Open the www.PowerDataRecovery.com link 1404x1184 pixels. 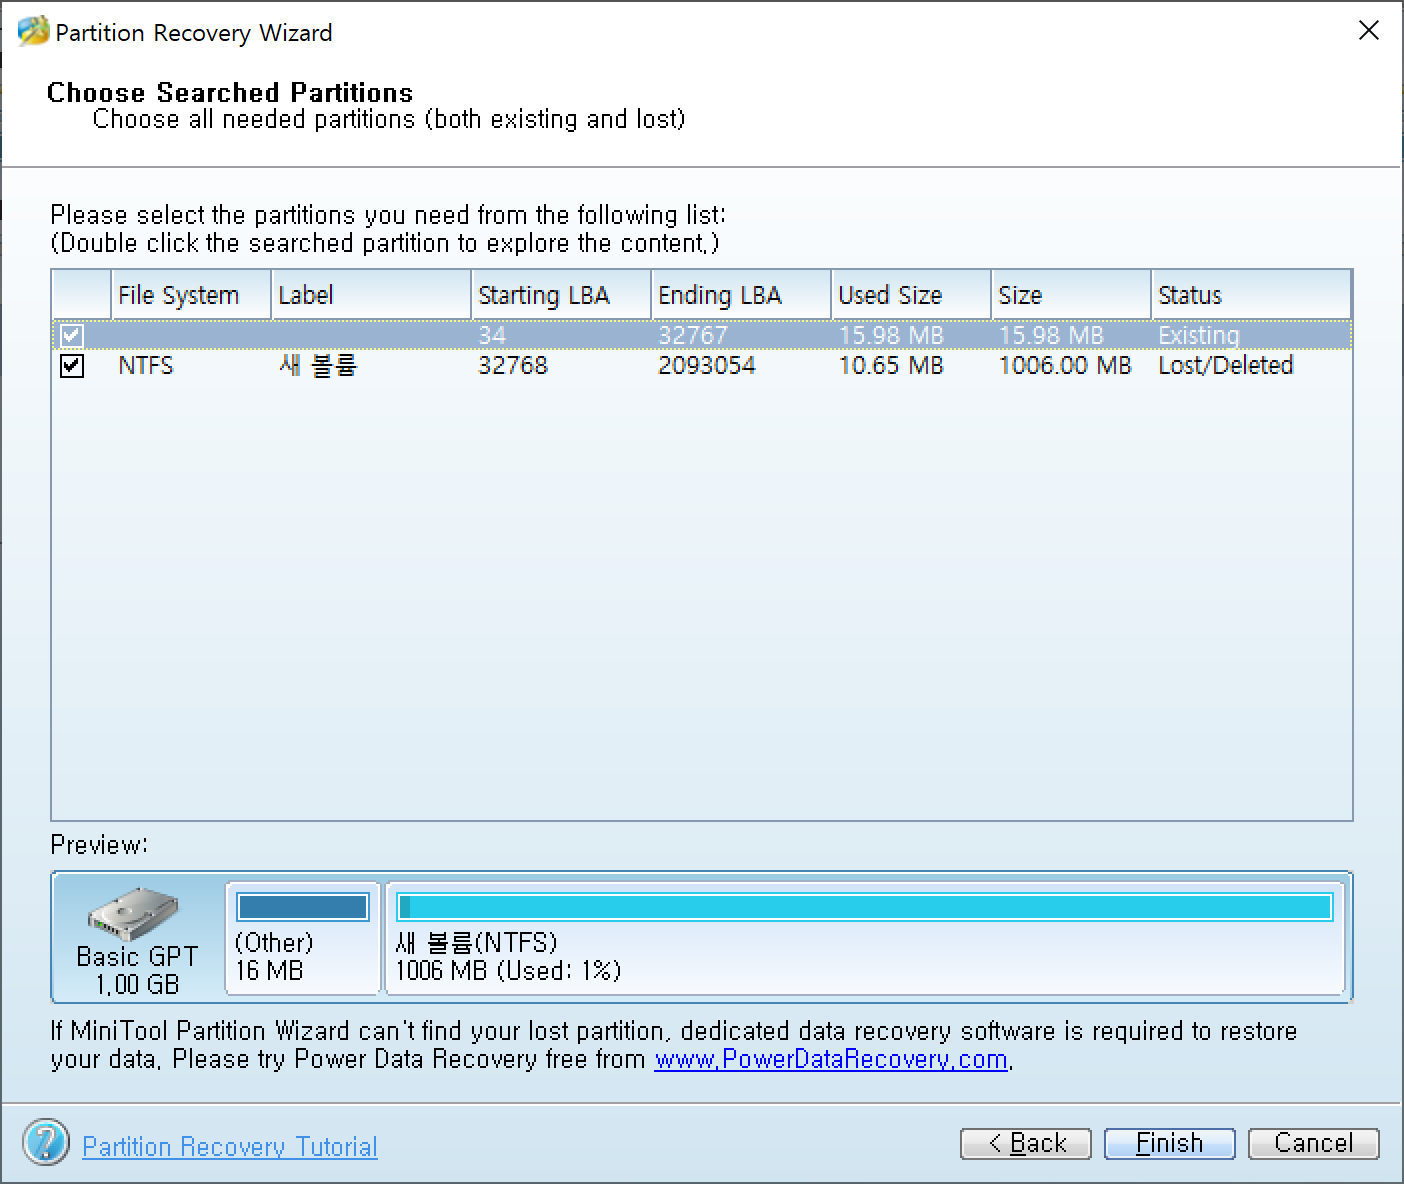coord(831,1059)
